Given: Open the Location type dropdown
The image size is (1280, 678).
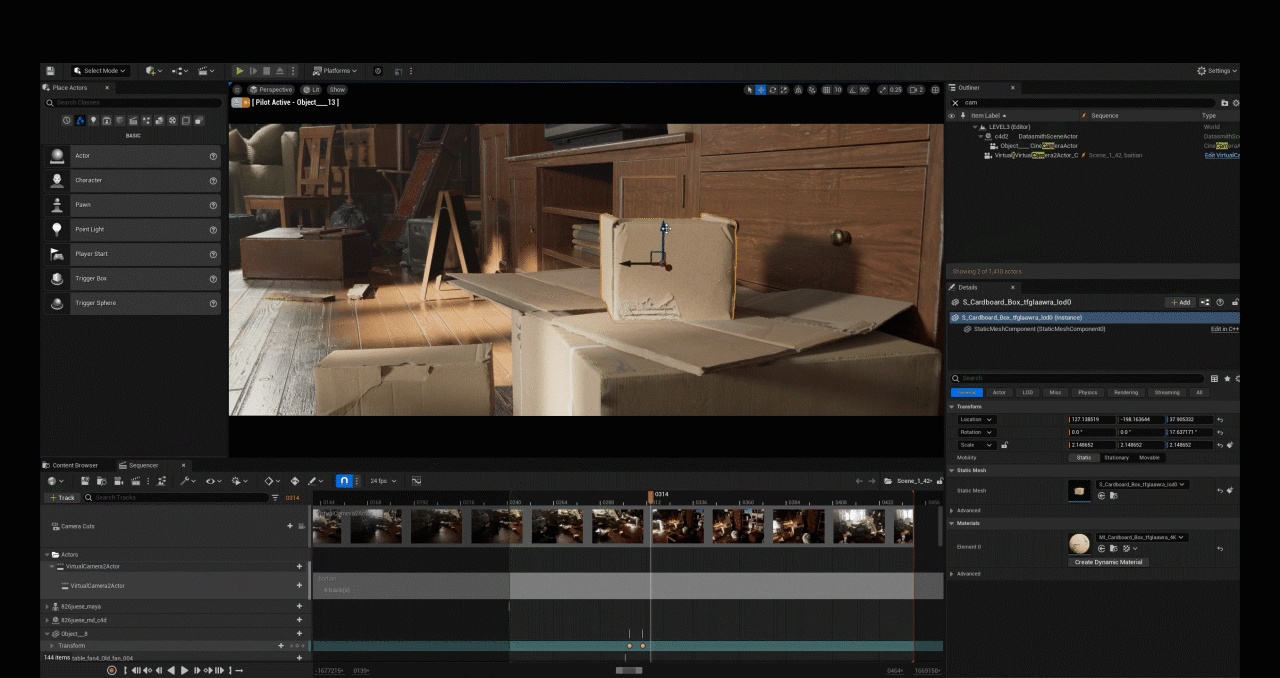Looking at the screenshot, I should coord(976,419).
